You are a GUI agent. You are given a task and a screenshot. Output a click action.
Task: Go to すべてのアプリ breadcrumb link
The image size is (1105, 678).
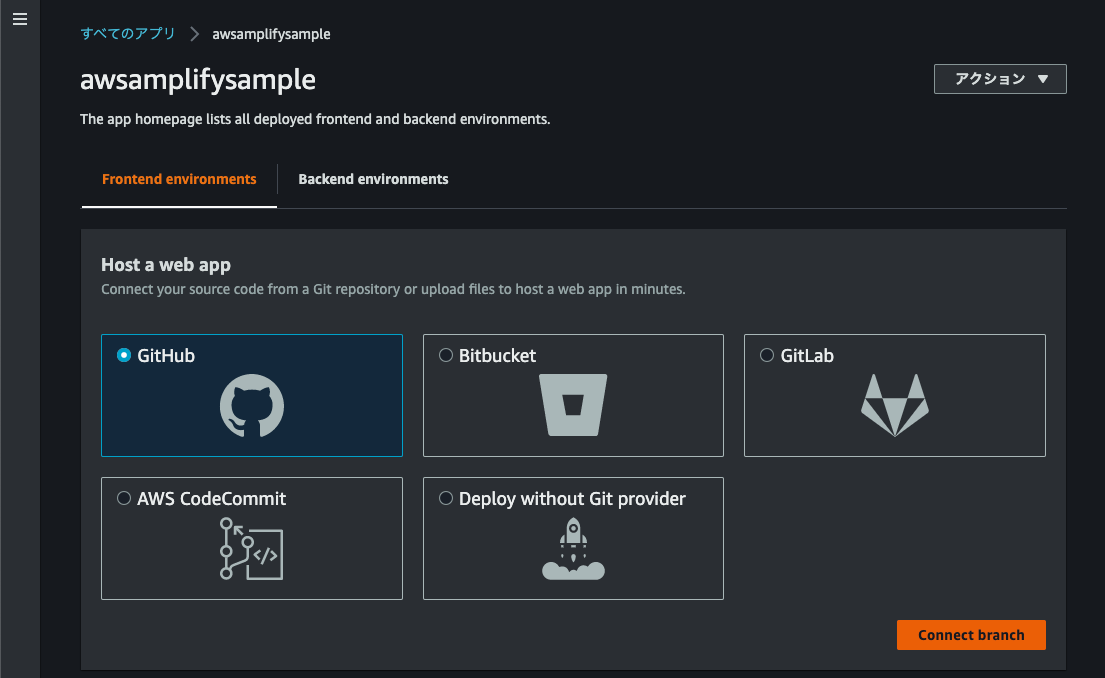point(128,34)
